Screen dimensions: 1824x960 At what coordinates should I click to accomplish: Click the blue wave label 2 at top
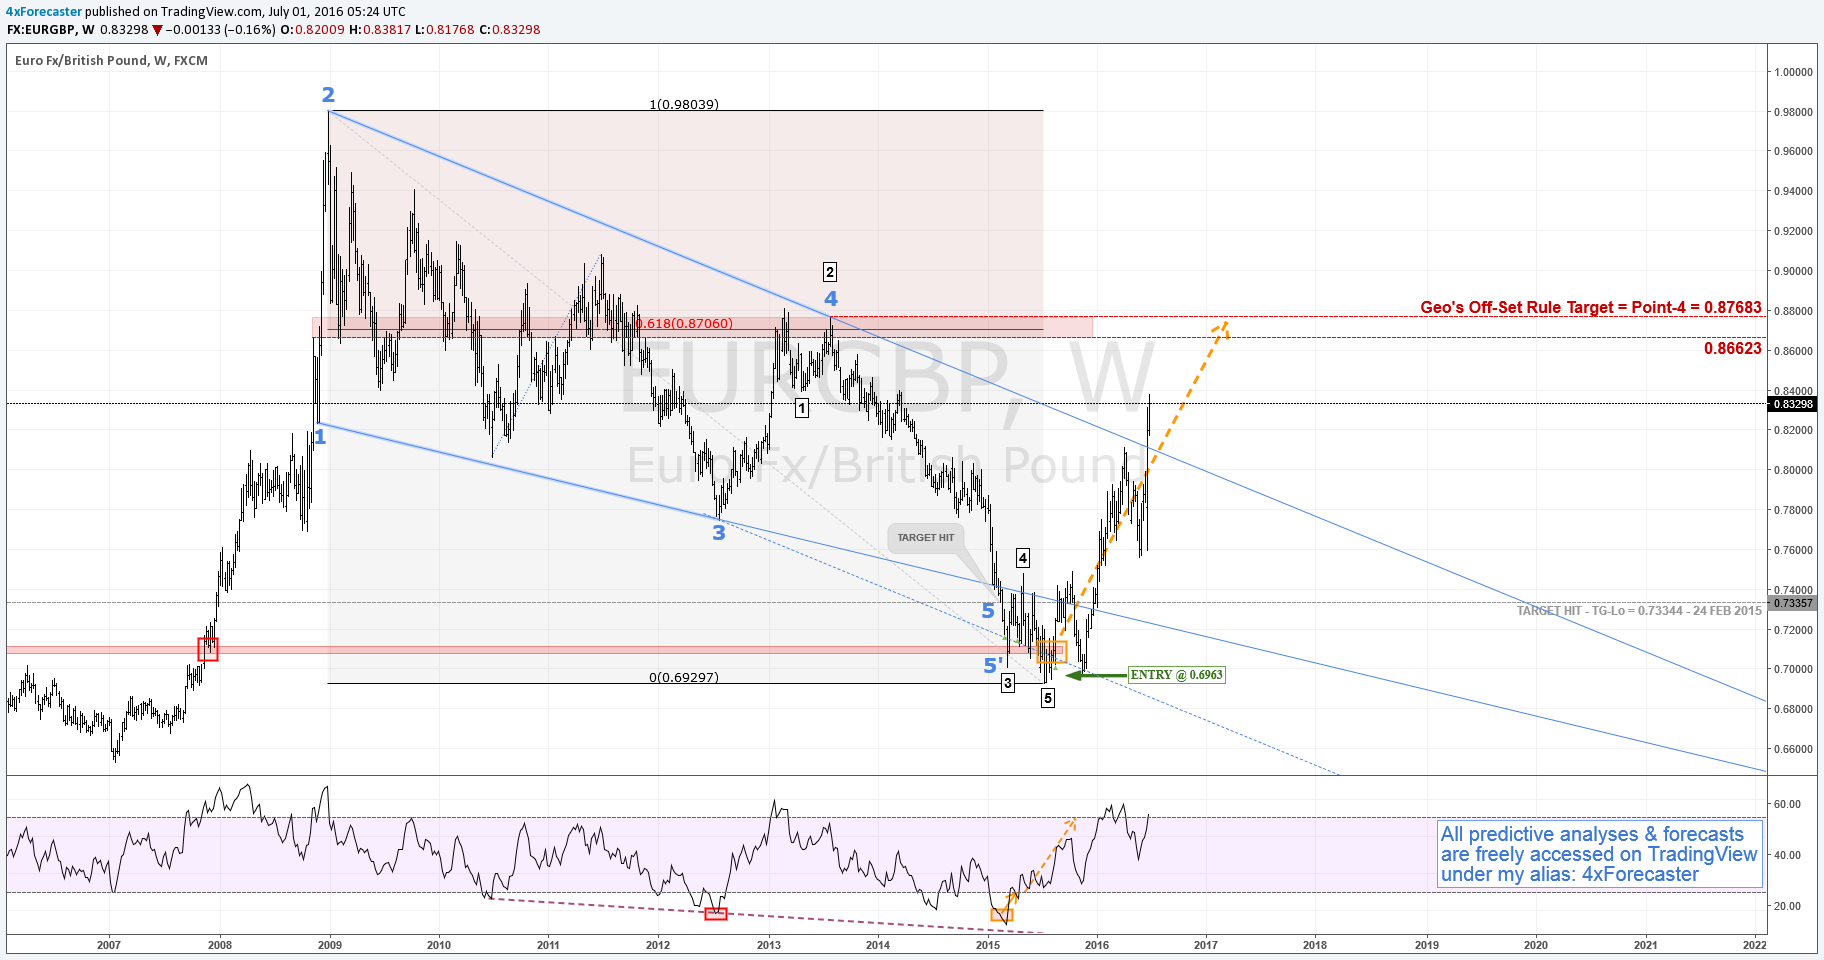(328, 95)
